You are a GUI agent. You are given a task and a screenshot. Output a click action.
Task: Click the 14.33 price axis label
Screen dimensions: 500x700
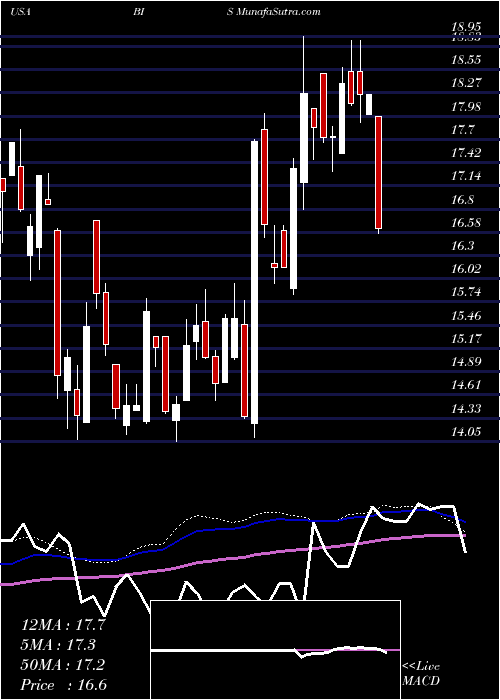click(466, 408)
